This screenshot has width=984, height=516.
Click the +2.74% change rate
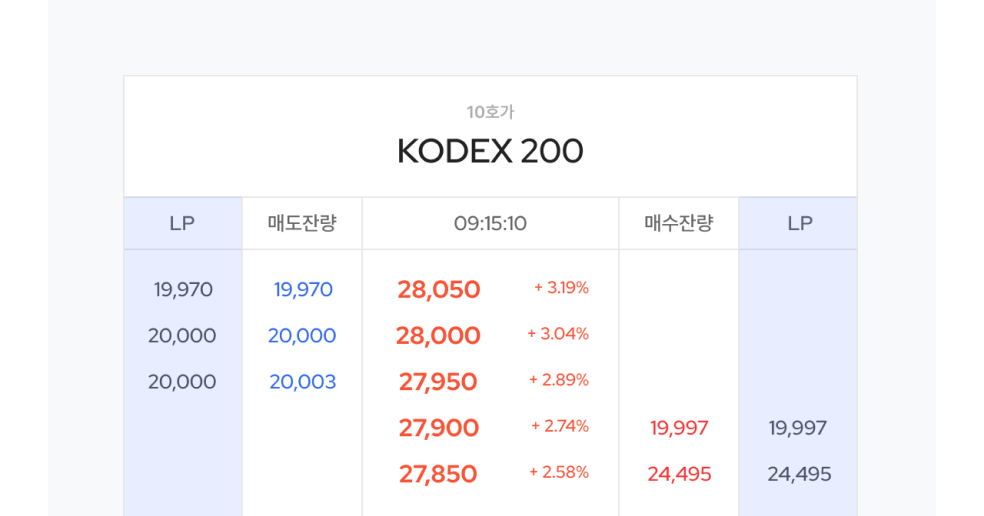560,426
